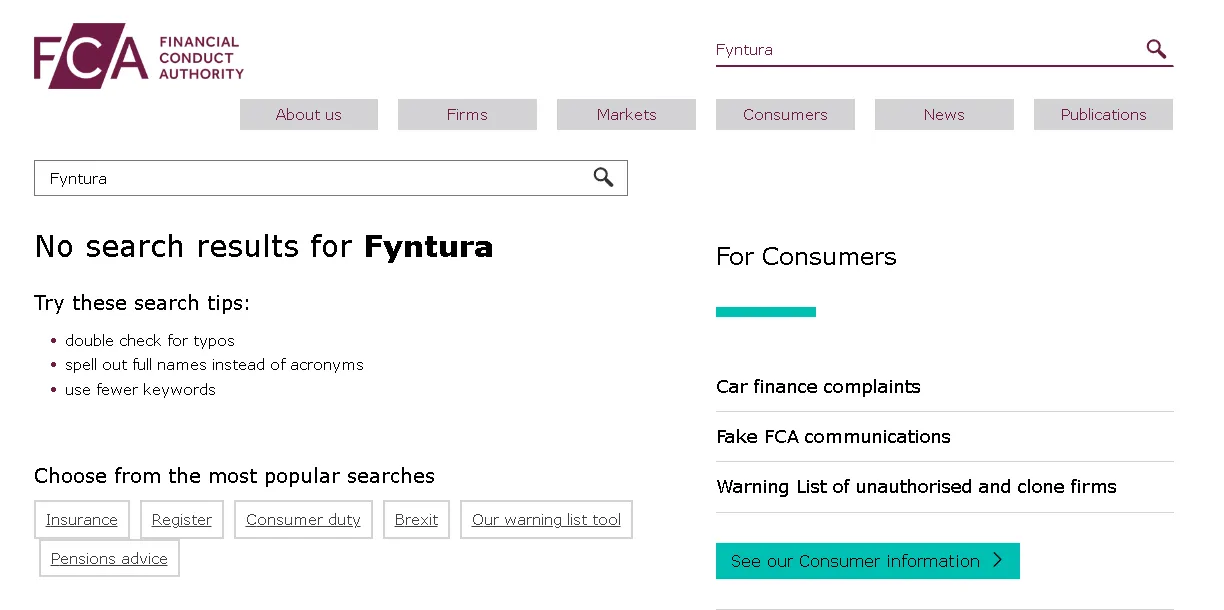
Task: Click the use fewer keywords tip
Action: click(140, 390)
